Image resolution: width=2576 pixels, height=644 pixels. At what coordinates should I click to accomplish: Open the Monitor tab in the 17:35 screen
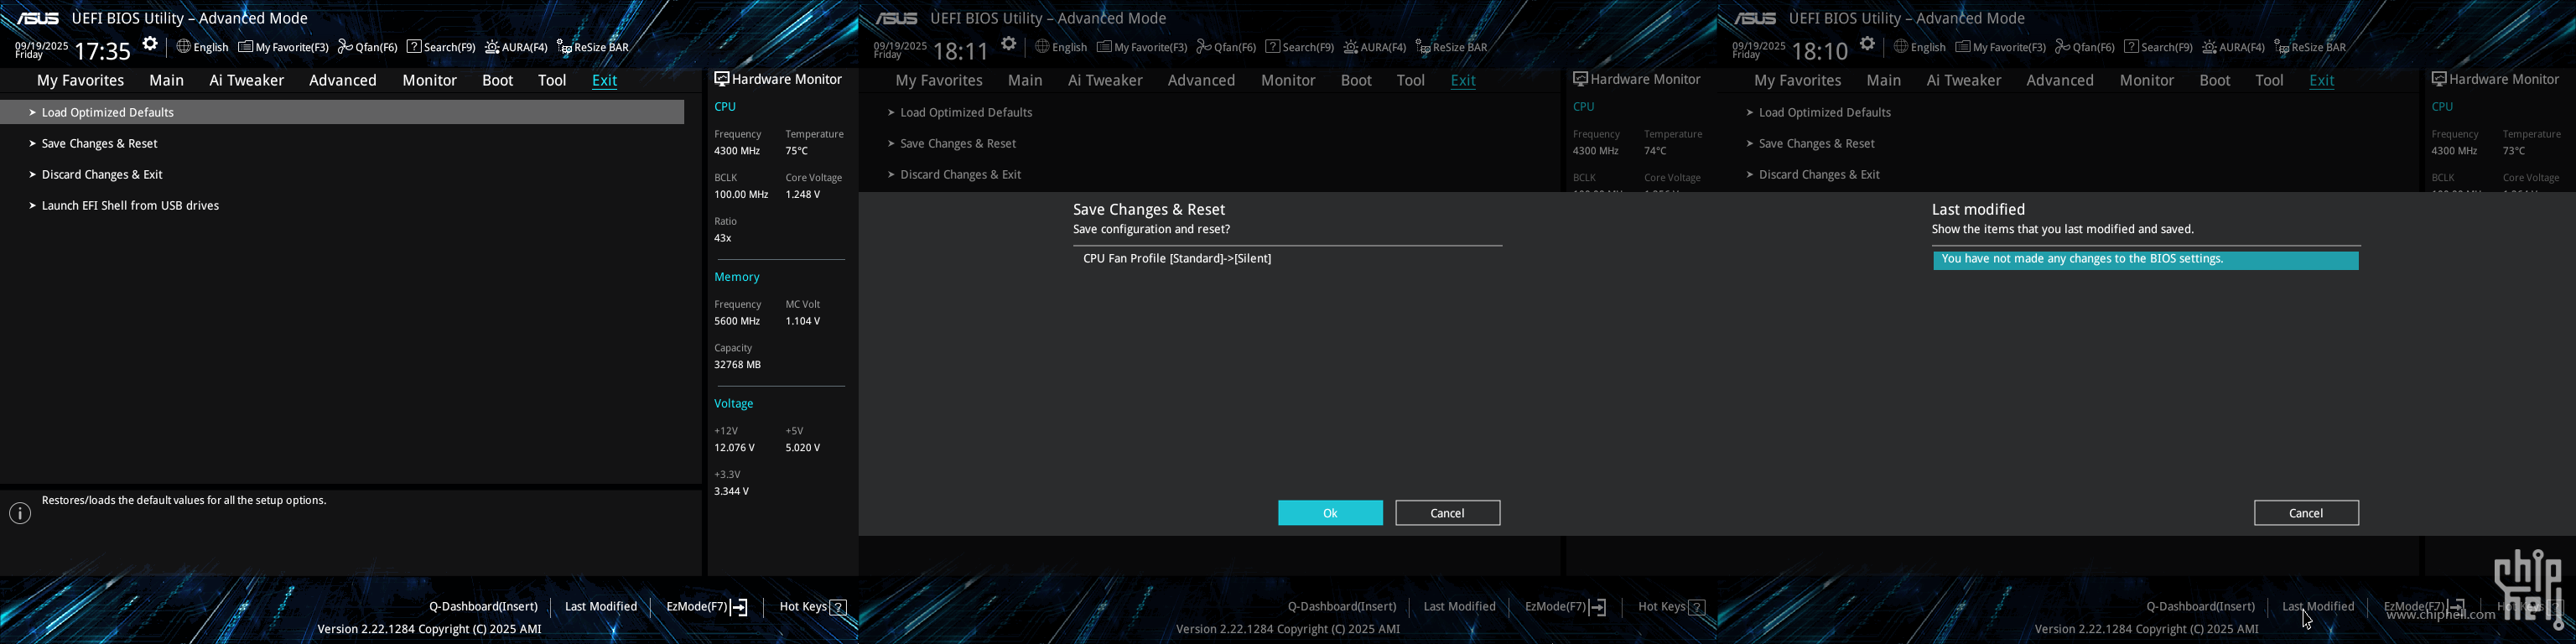coord(430,80)
